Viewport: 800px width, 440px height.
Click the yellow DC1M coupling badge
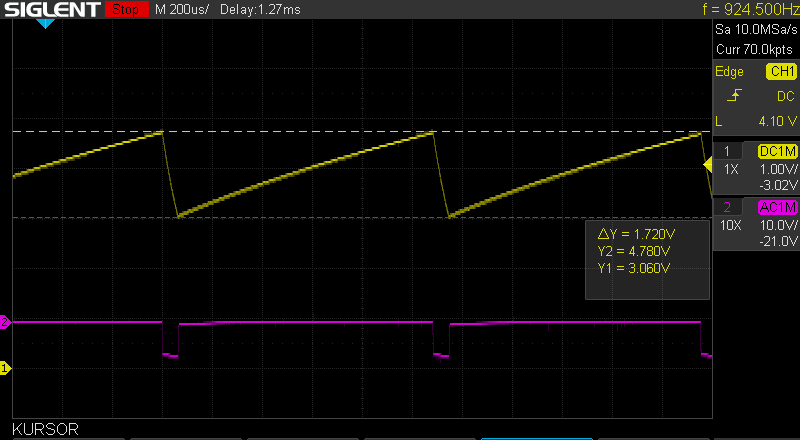(778, 151)
